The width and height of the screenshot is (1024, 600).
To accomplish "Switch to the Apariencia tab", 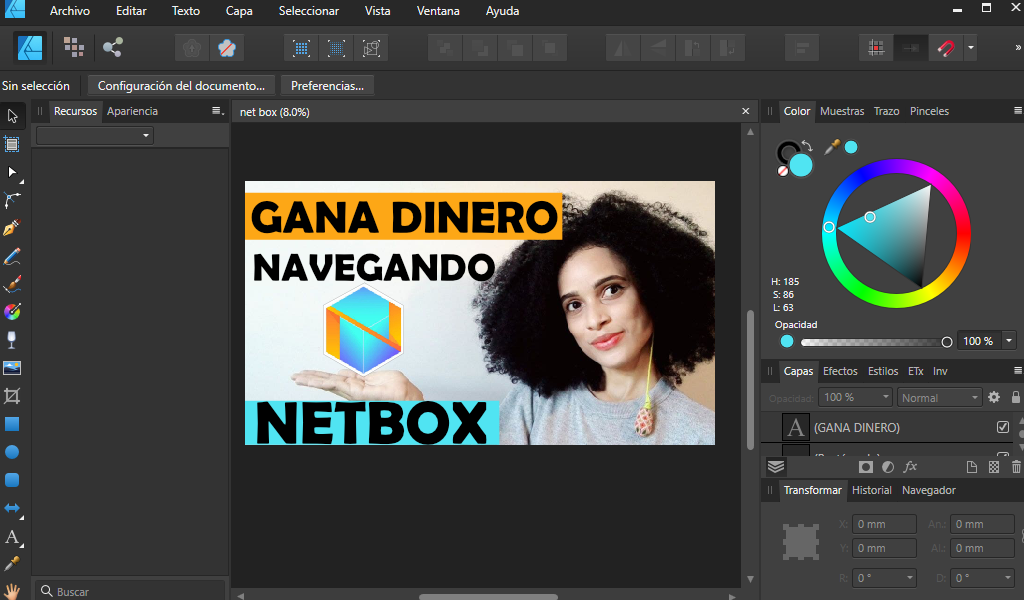I will [x=133, y=111].
